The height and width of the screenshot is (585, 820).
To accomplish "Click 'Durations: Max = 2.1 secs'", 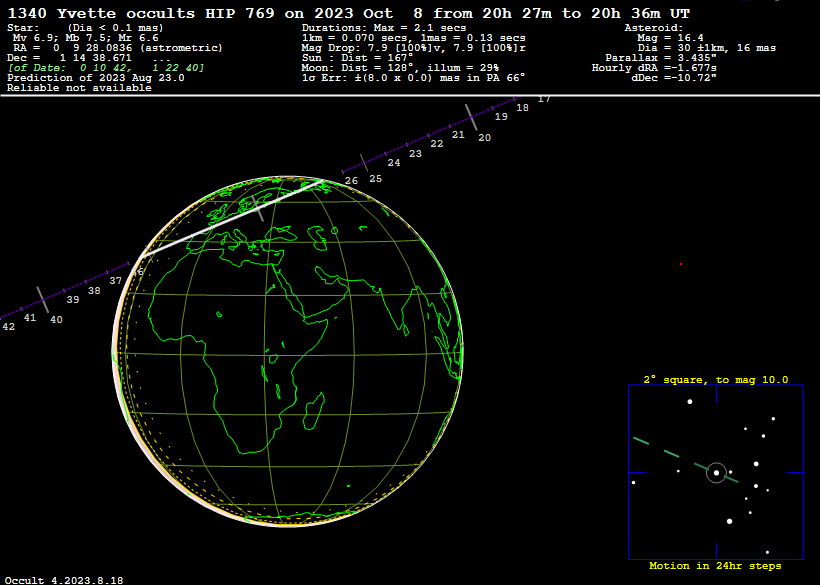I will tap(384, 28).
